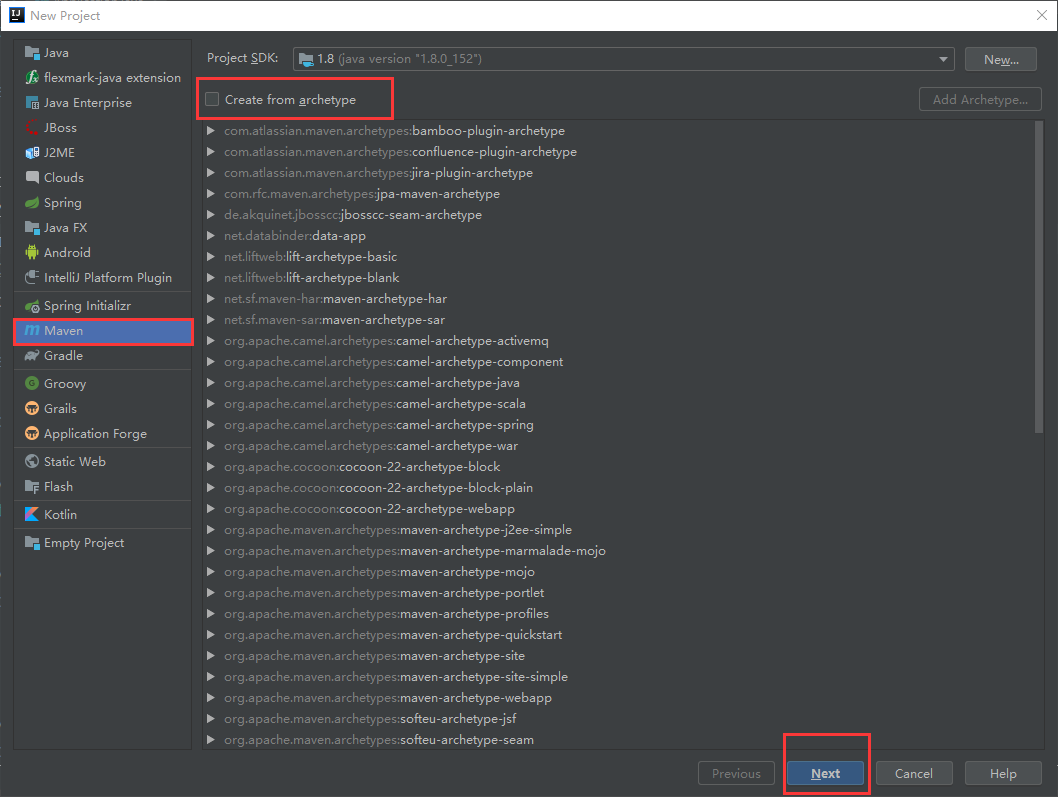
Task: Select the Java project type icon
Action: tap(32, 53)
